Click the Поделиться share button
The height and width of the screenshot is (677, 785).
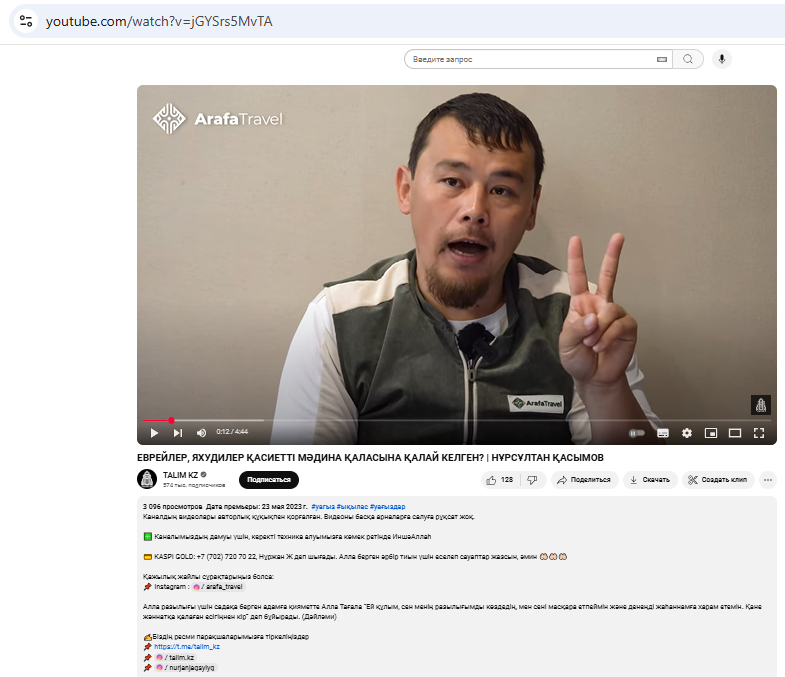tap(583, 480)
